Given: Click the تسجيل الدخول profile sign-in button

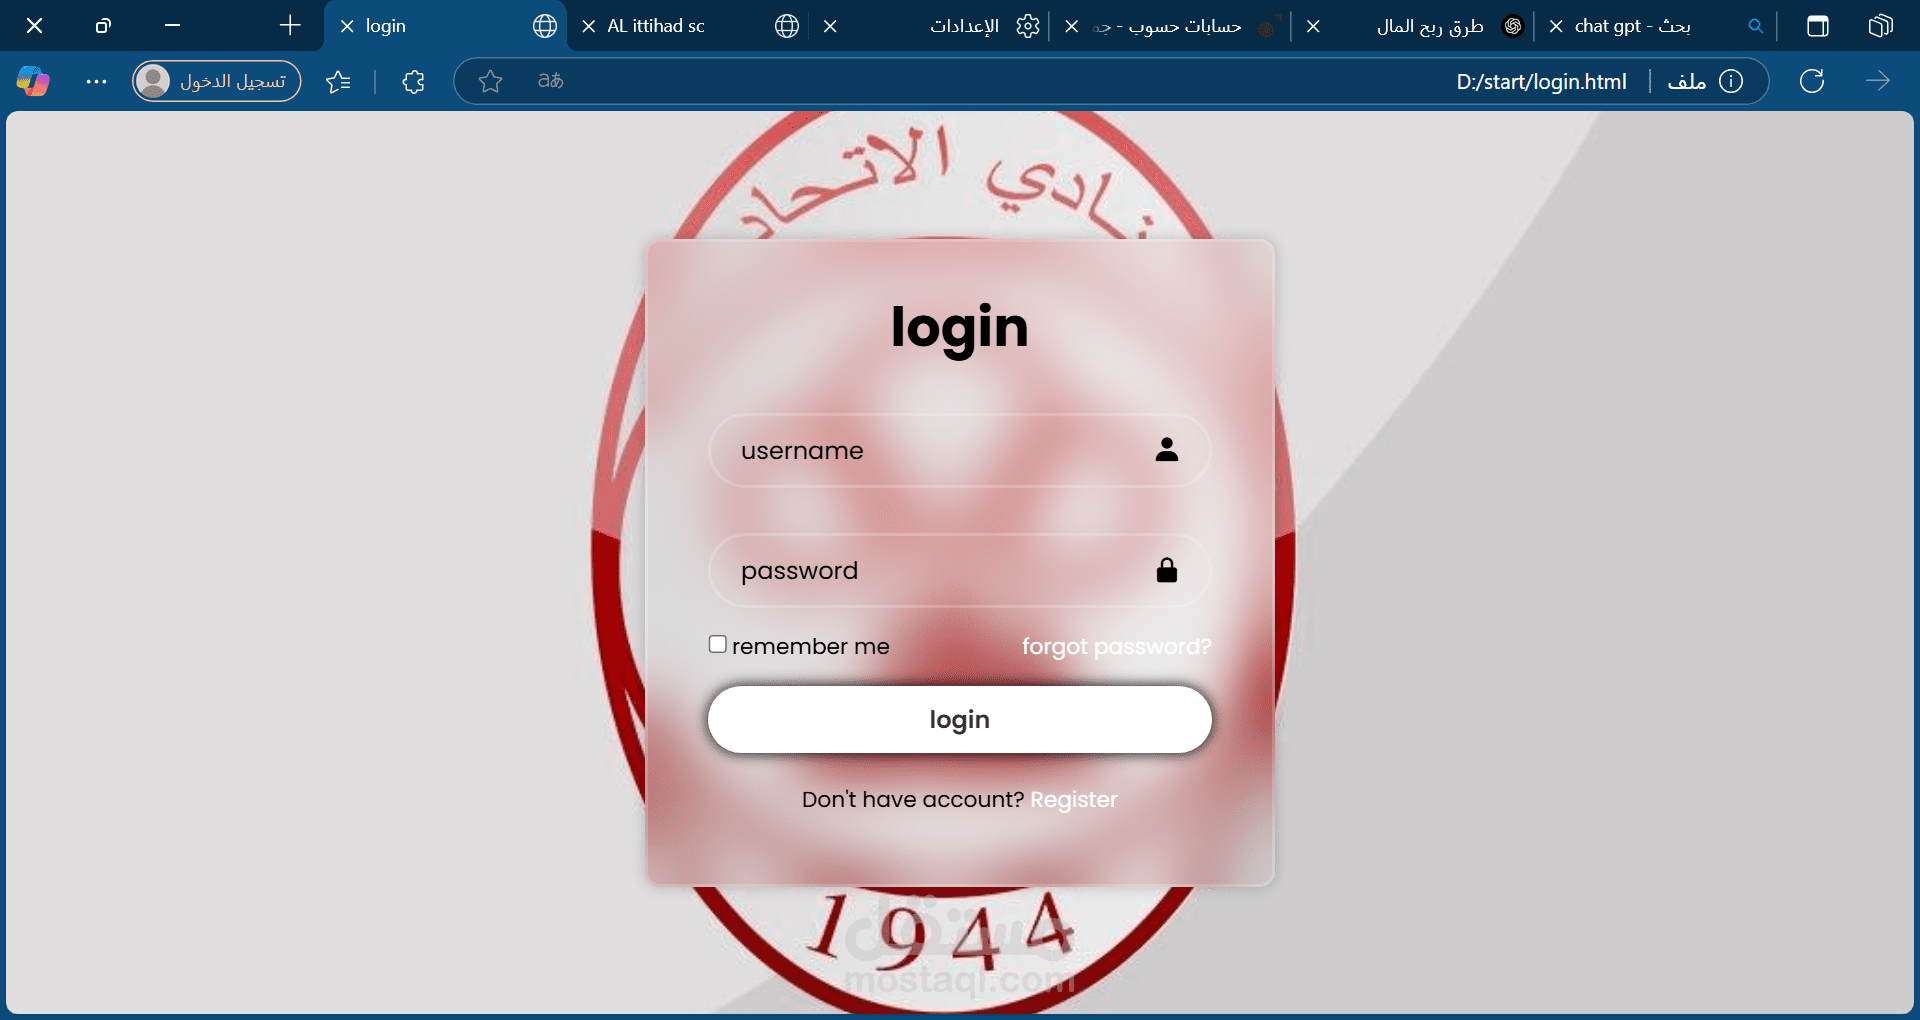Looking at the screenshot, I should (x=217, y=81).
